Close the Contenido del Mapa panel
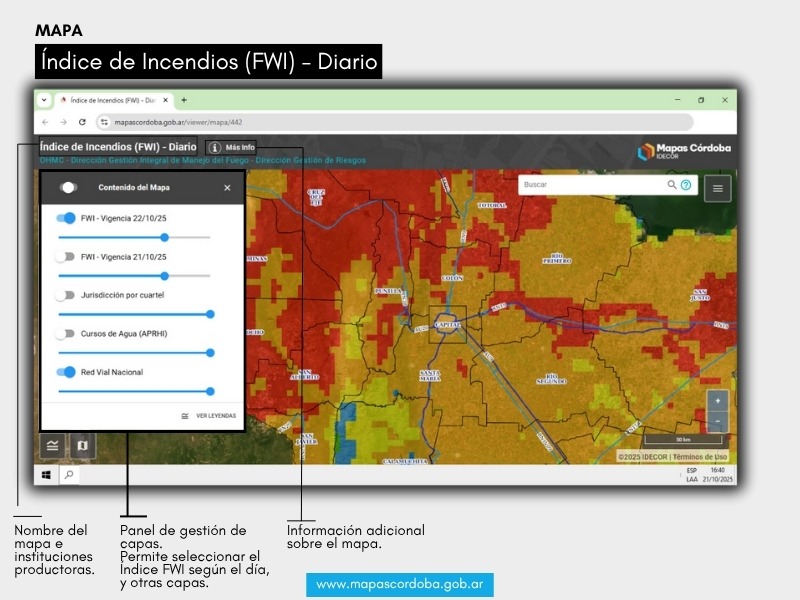Viewport: 800px width, 600px height. pyautogui.click(x=227, y=188)
